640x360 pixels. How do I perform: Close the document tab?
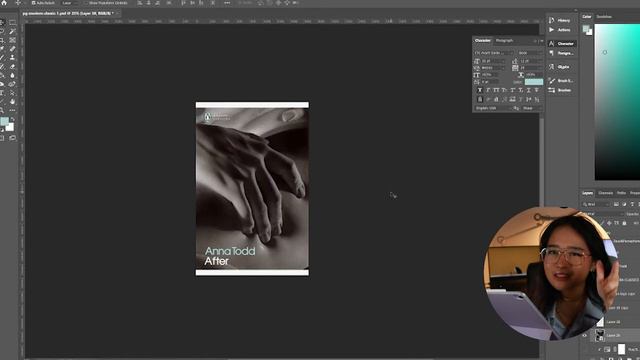pyautogui.click(x=118, y=13)
